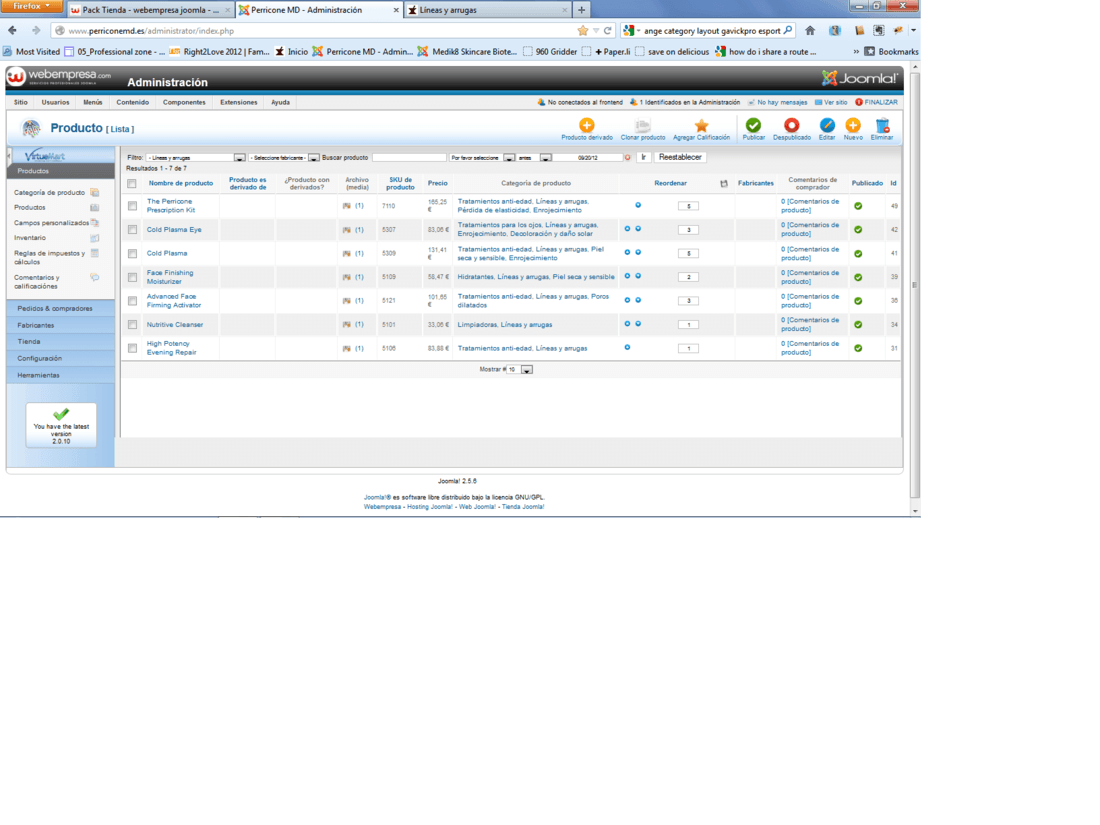Click the Agregar Calificación star icon
Image resolution: width=1100 pixels, height=825 pixels.
(x=701, y=126)
